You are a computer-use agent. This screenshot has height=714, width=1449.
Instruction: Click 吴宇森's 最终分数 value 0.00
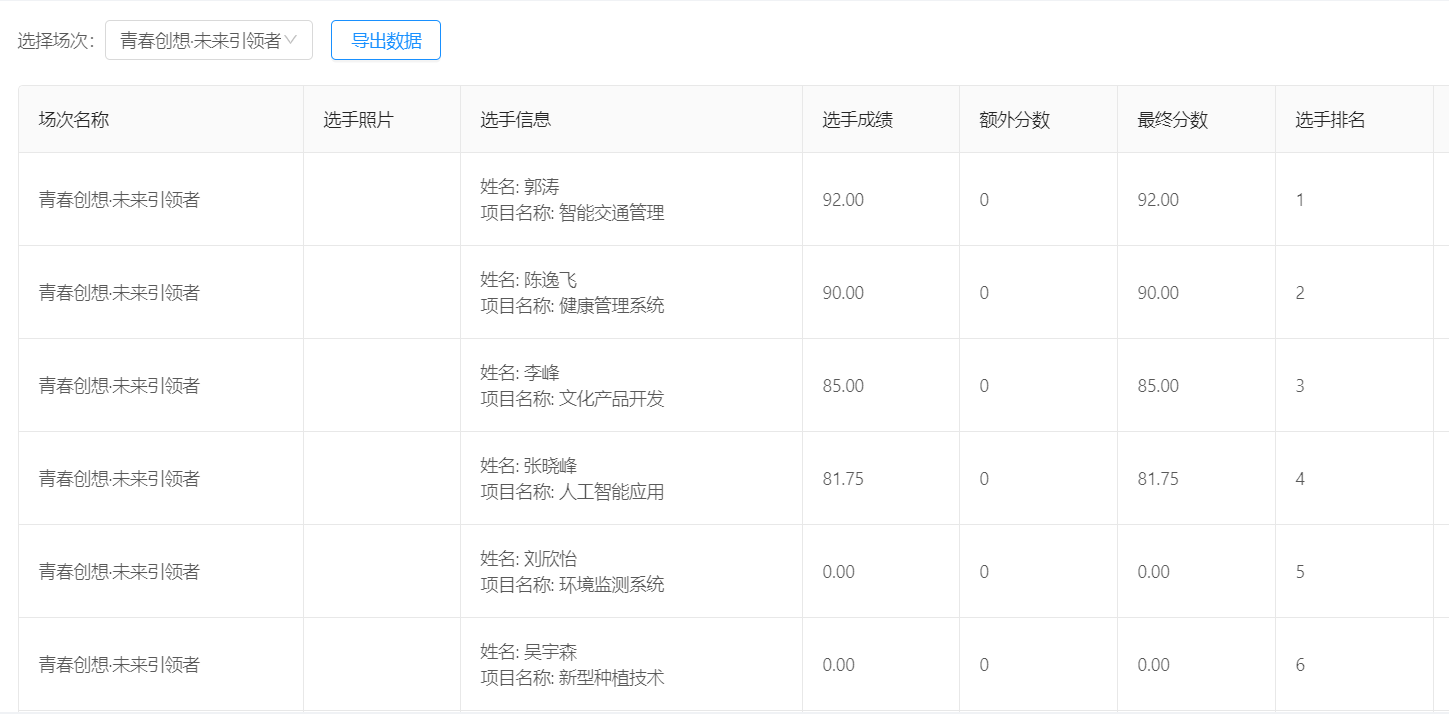(1154, 665)
